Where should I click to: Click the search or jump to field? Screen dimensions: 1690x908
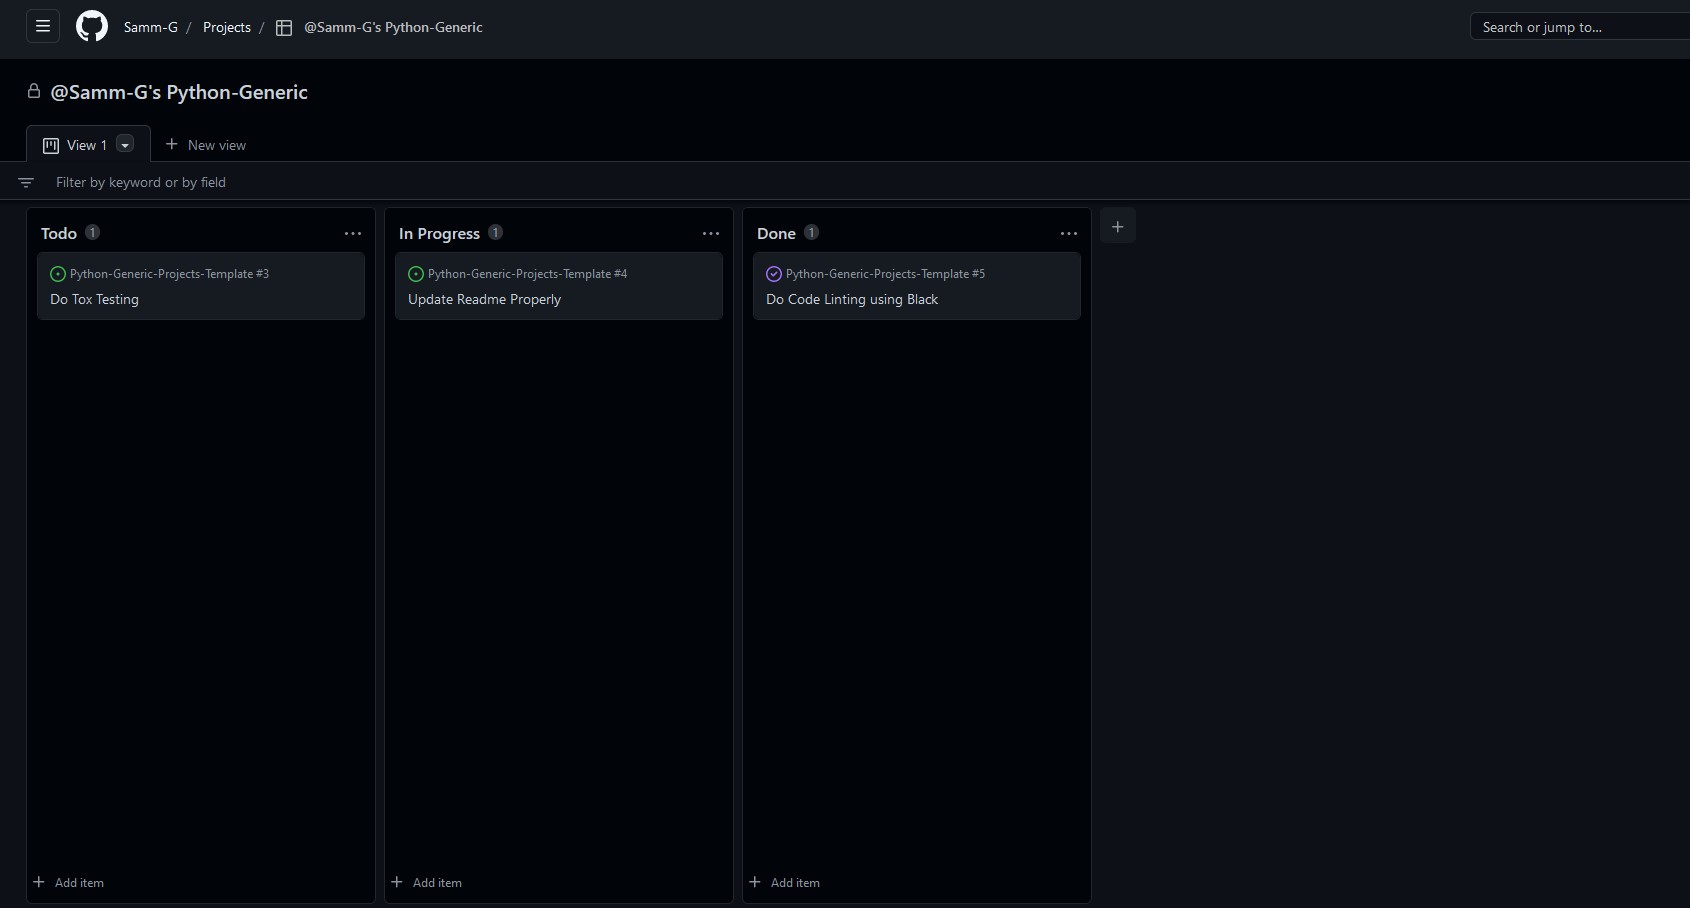pos(1580,27)
